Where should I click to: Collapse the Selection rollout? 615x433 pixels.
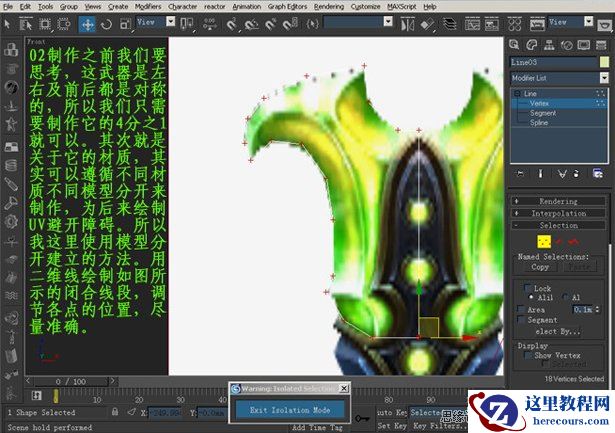pos(559,226)
